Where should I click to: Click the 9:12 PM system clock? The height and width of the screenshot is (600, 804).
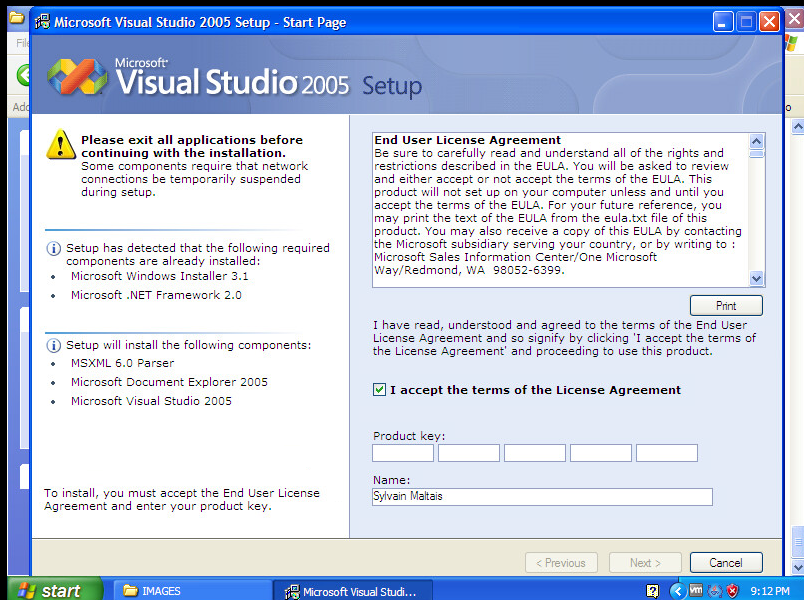tap(770, 591)
